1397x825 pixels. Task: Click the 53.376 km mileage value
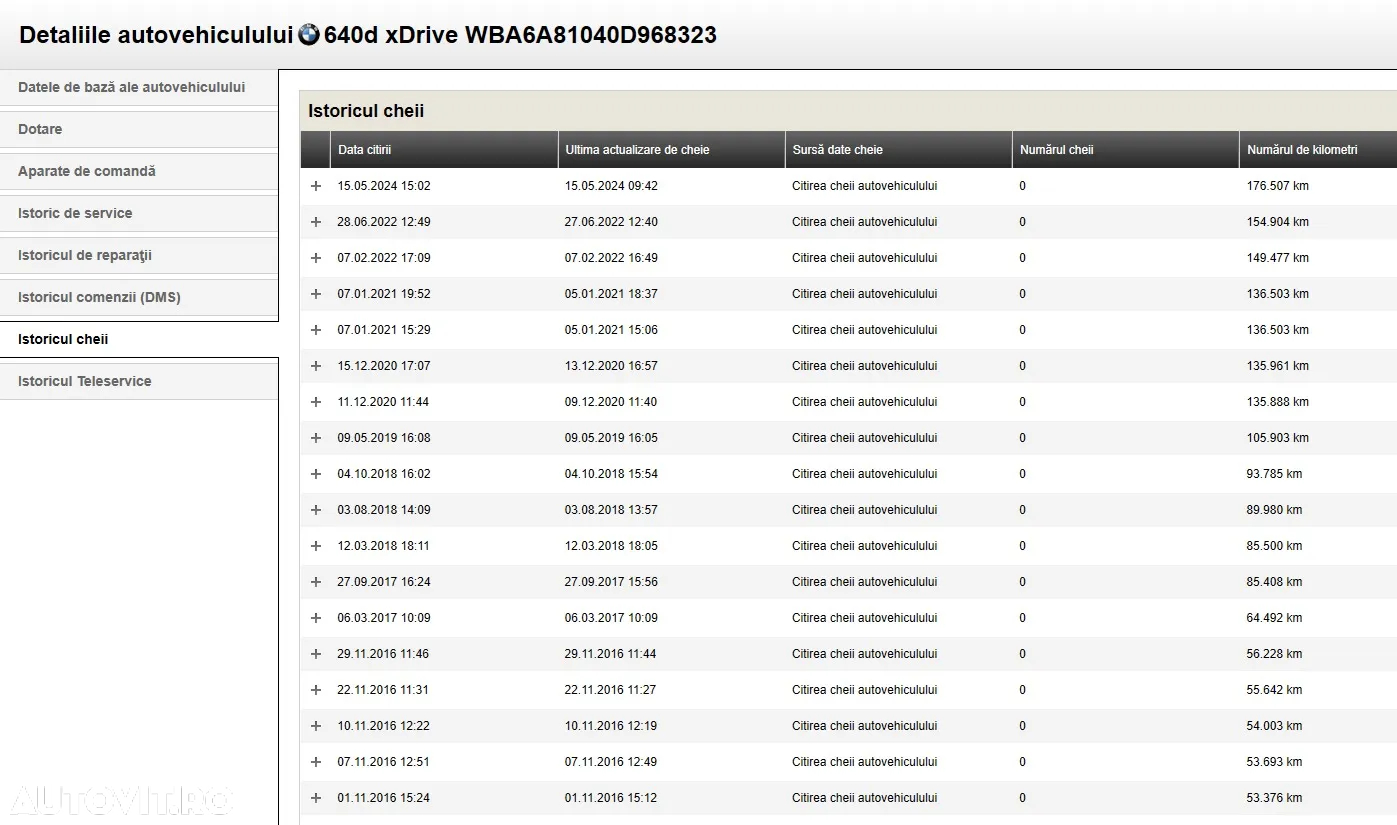(1274, 798)
